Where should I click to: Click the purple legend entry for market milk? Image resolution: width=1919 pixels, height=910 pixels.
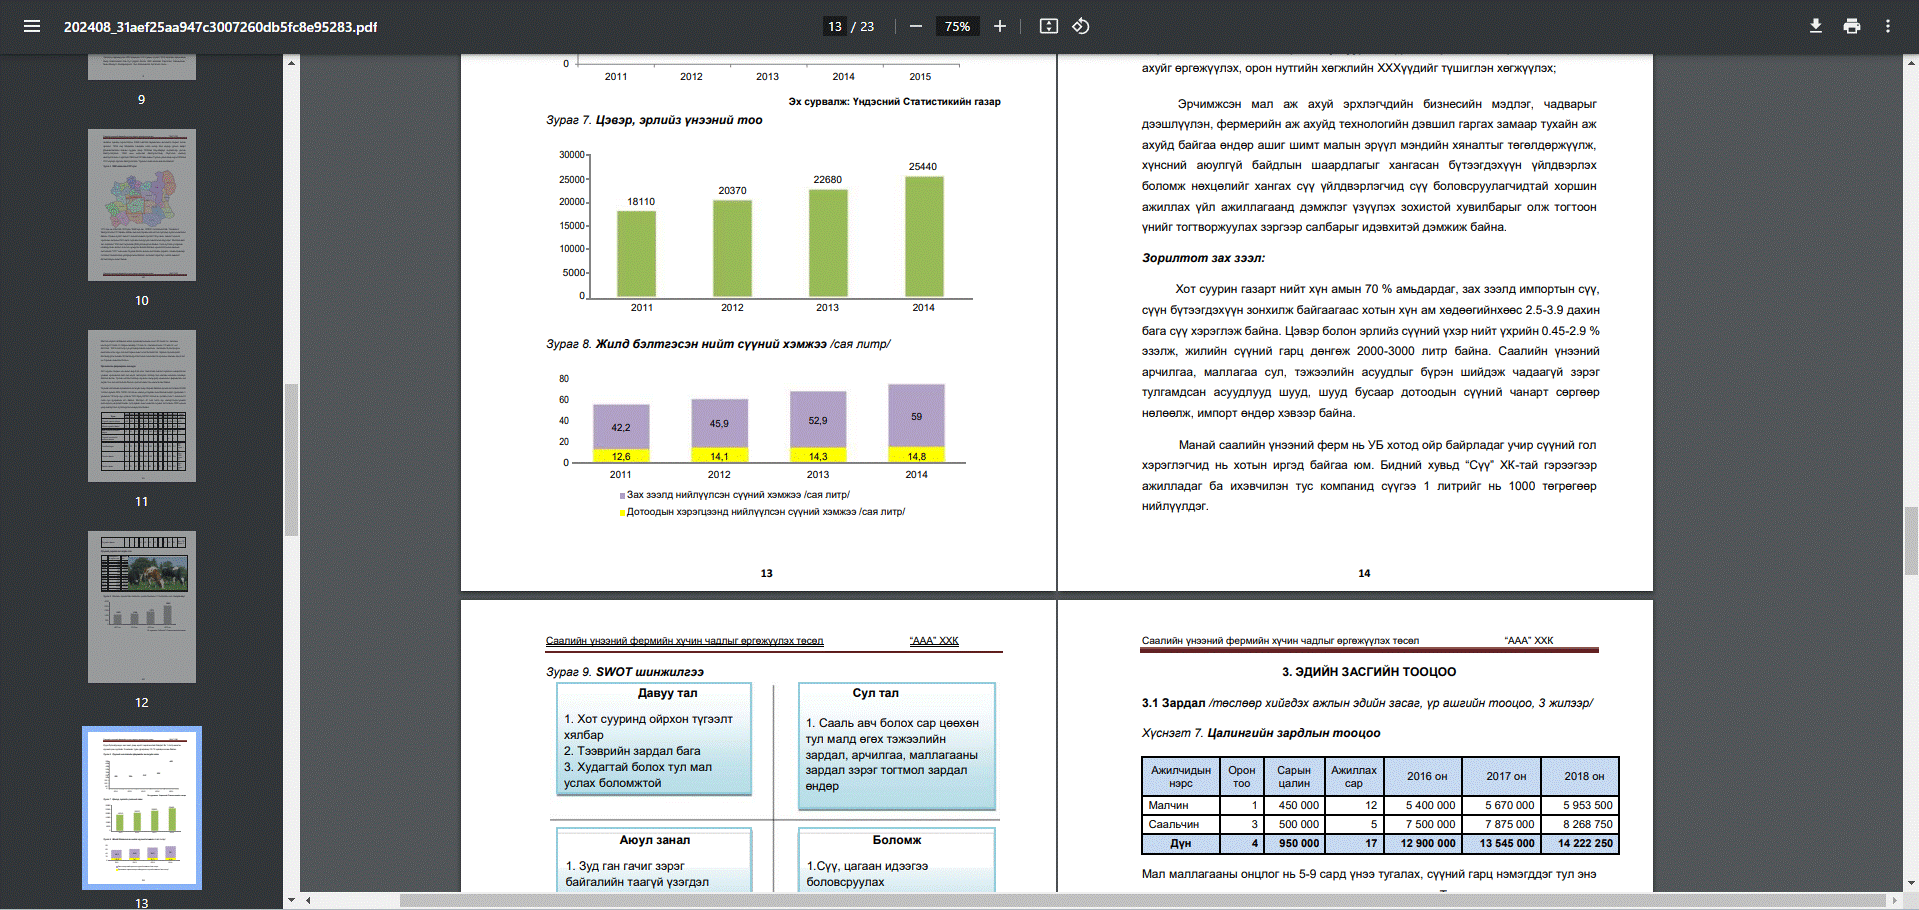[735, 495]
